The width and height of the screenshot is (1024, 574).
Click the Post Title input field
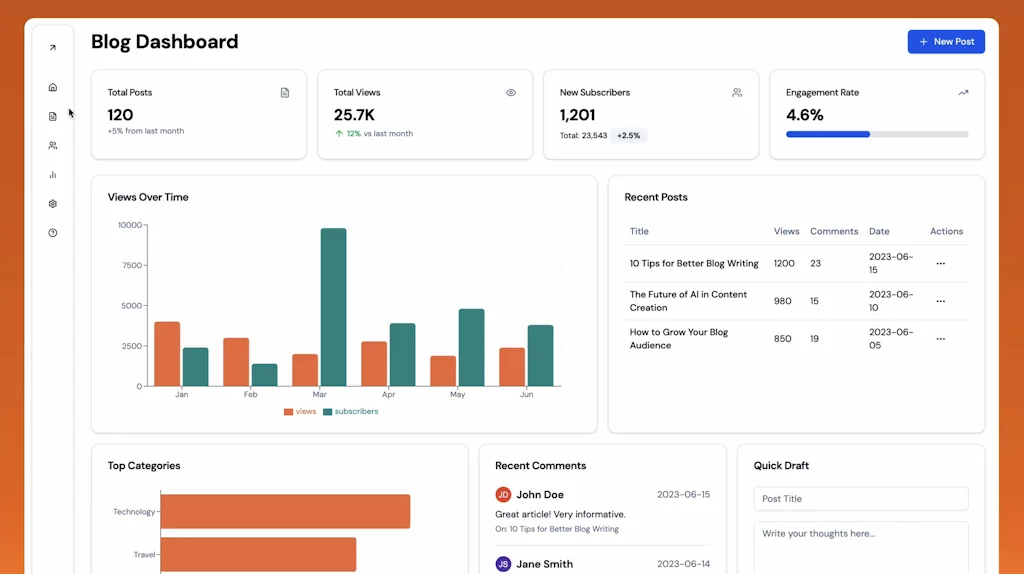[861, 499]
